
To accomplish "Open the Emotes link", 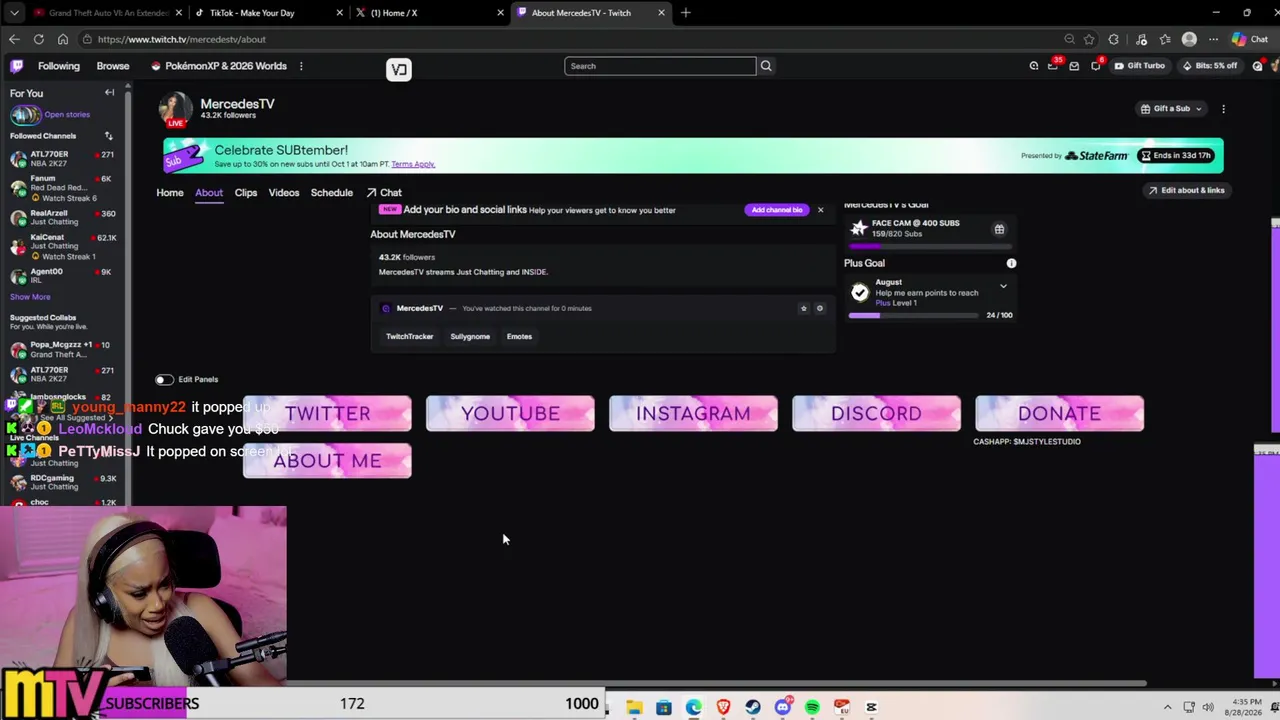I will (x=519, y=337).
